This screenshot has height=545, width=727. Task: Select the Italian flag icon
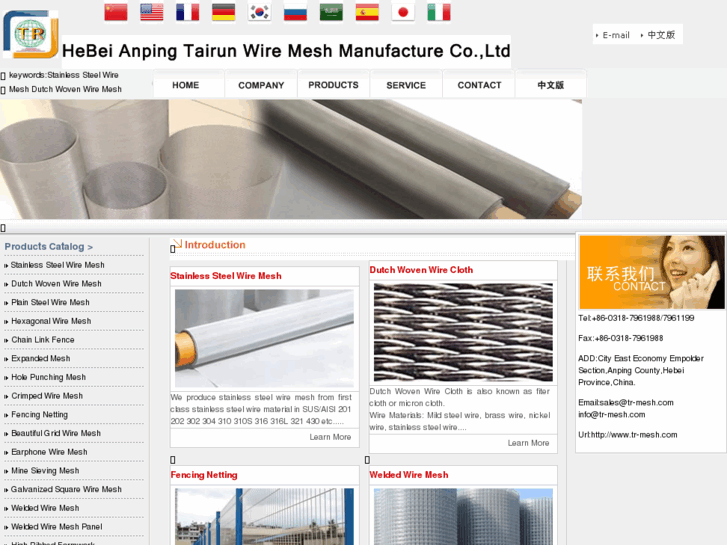coord(439,12)
